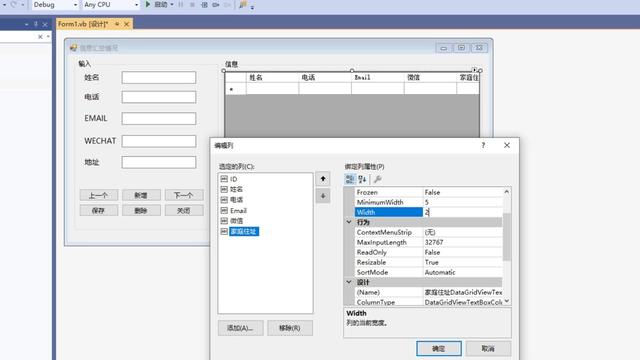Select the Form1.vb design tab
The height and width of the screenshot is (360, 640).
click(x=83, y=24)
